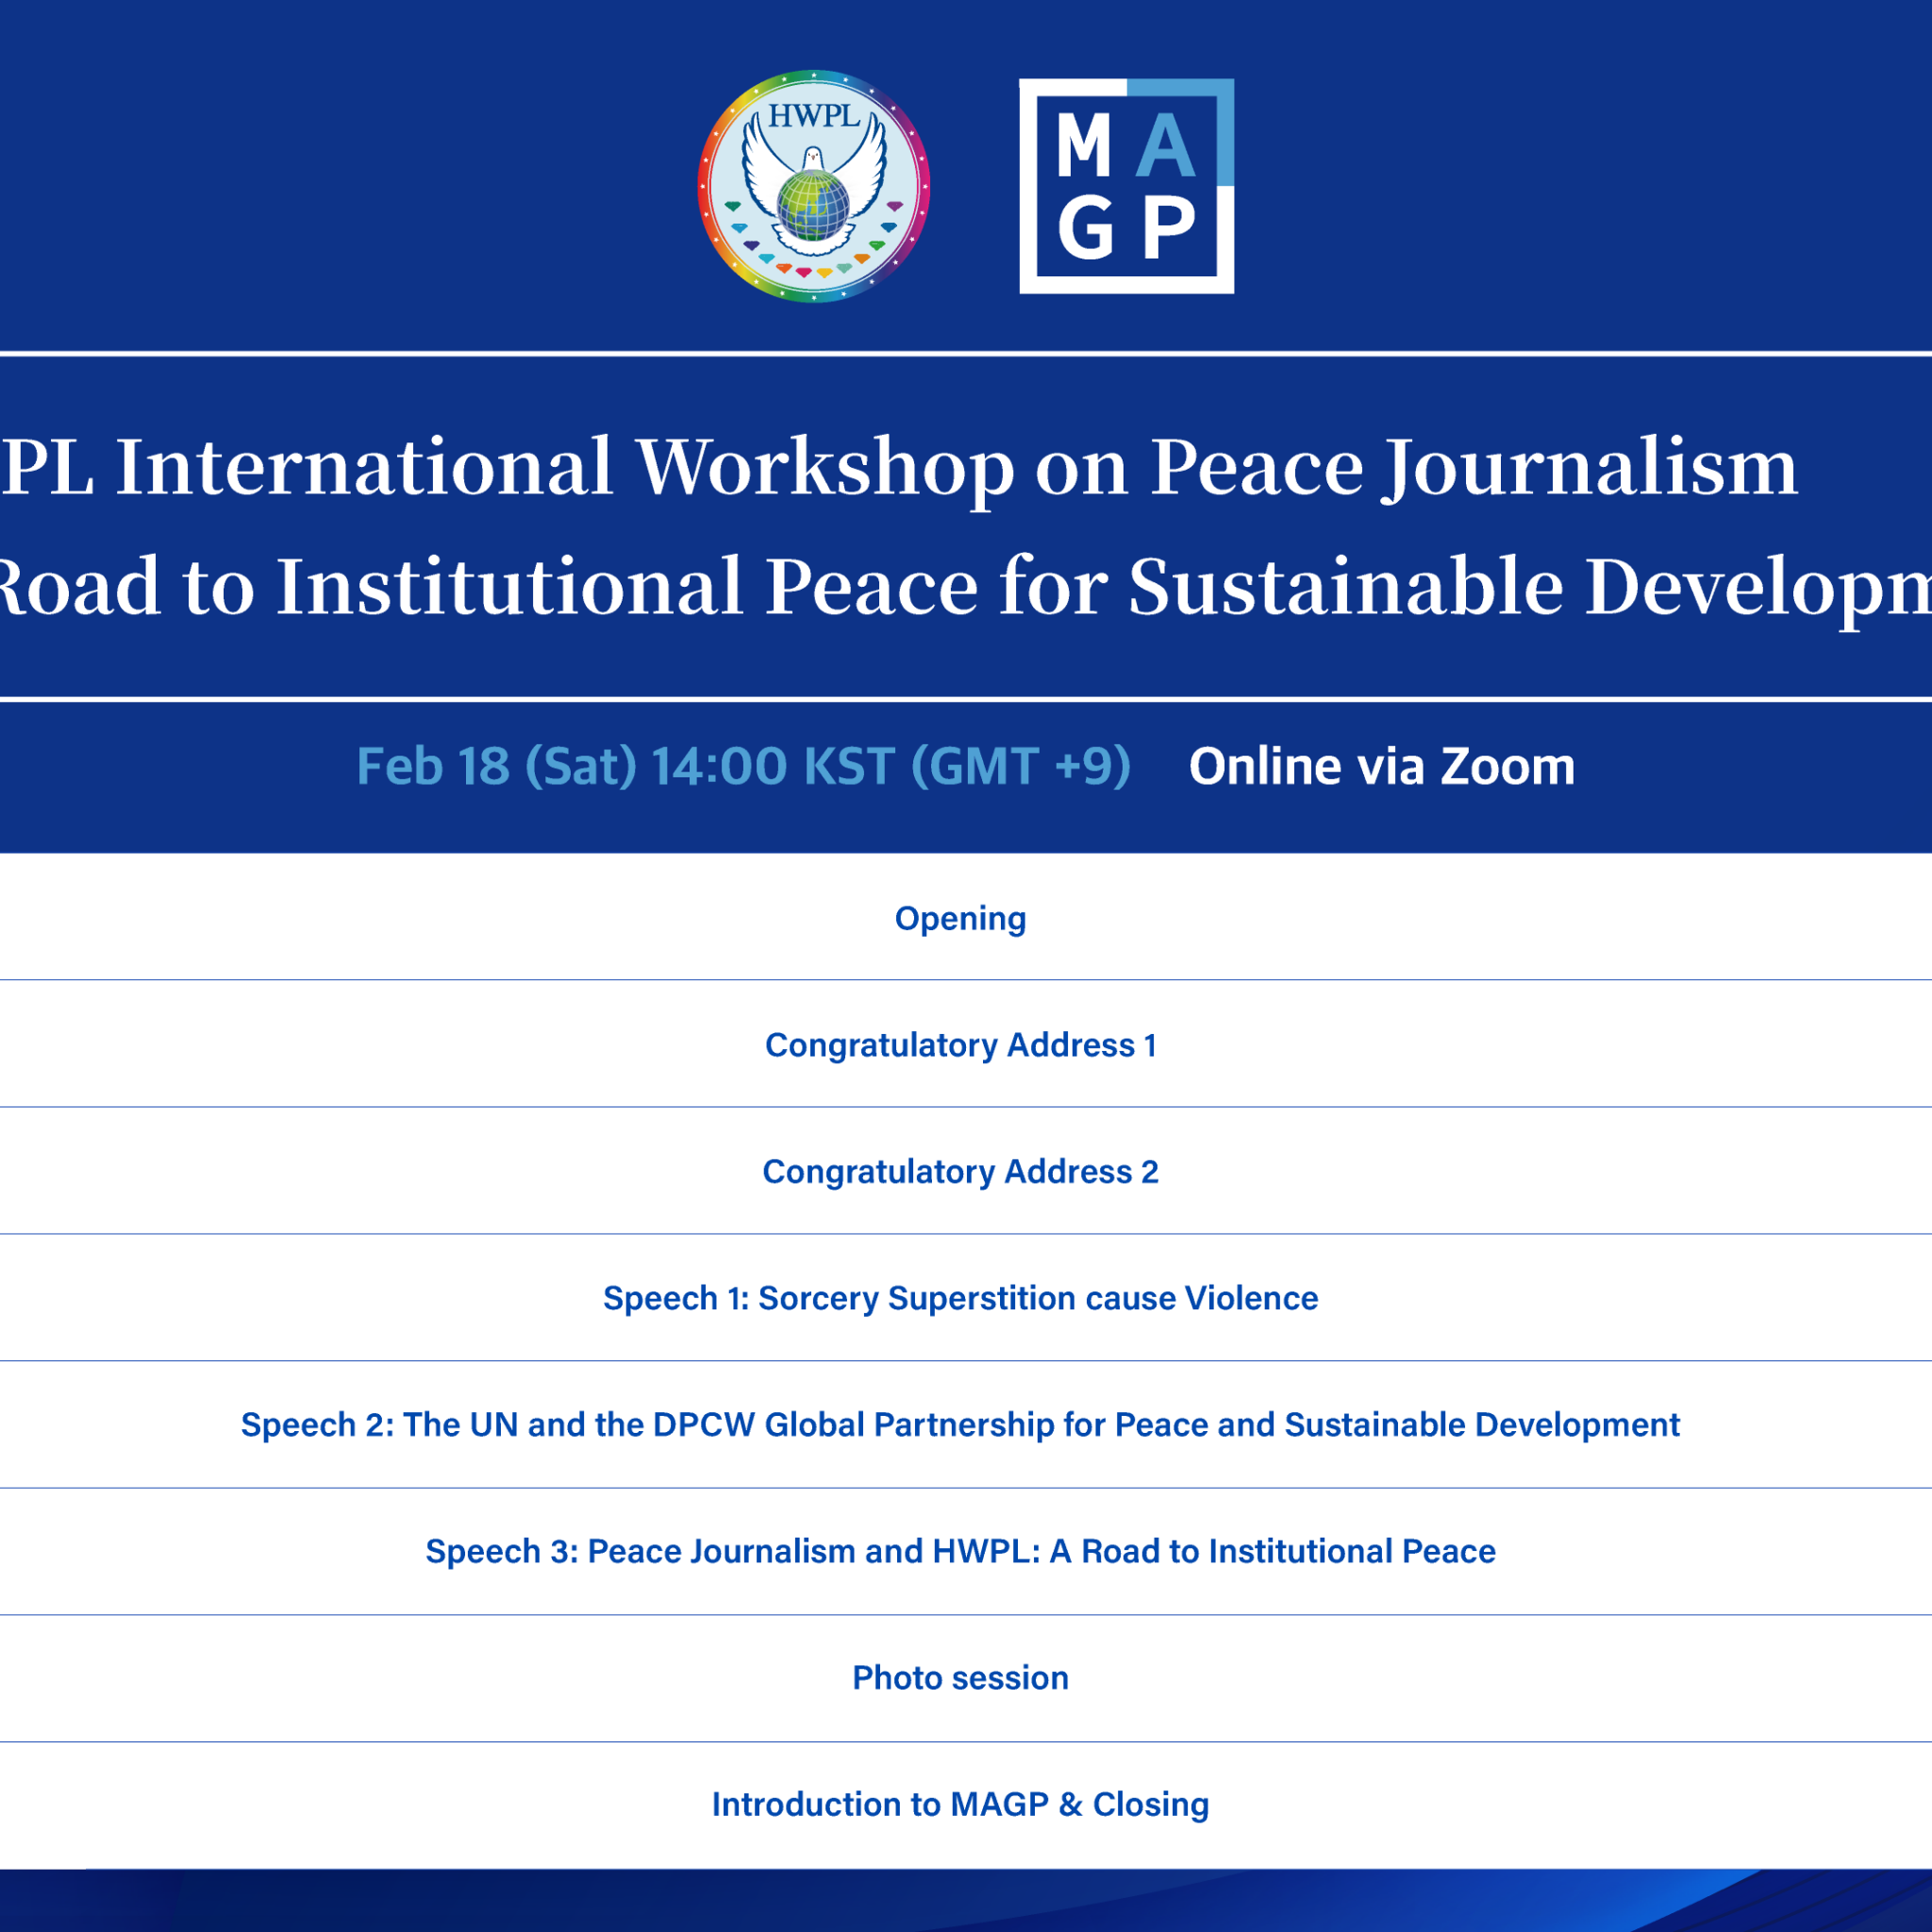Click the white letter M in MAGP logo
This screenshot has height=1932, width=1932.
click(1084, 147)
